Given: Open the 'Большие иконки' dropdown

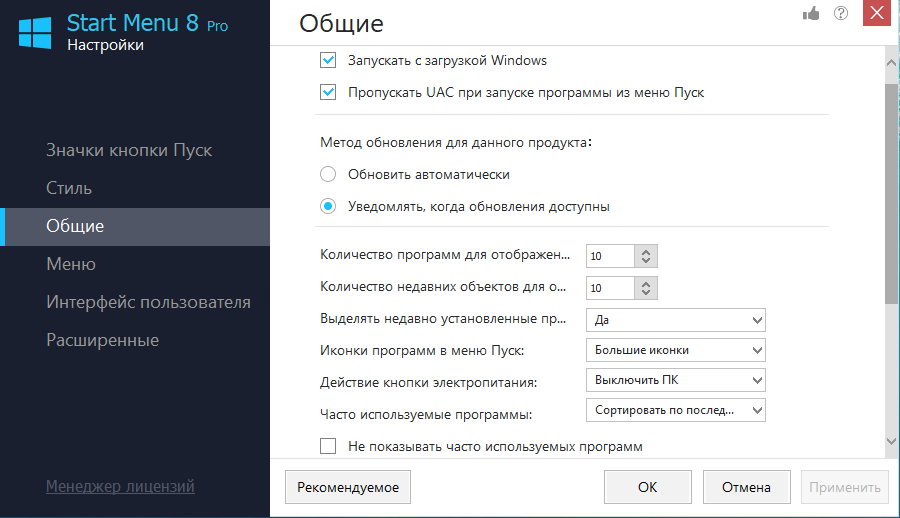Looking at the screenshot, I should [676, 350].
